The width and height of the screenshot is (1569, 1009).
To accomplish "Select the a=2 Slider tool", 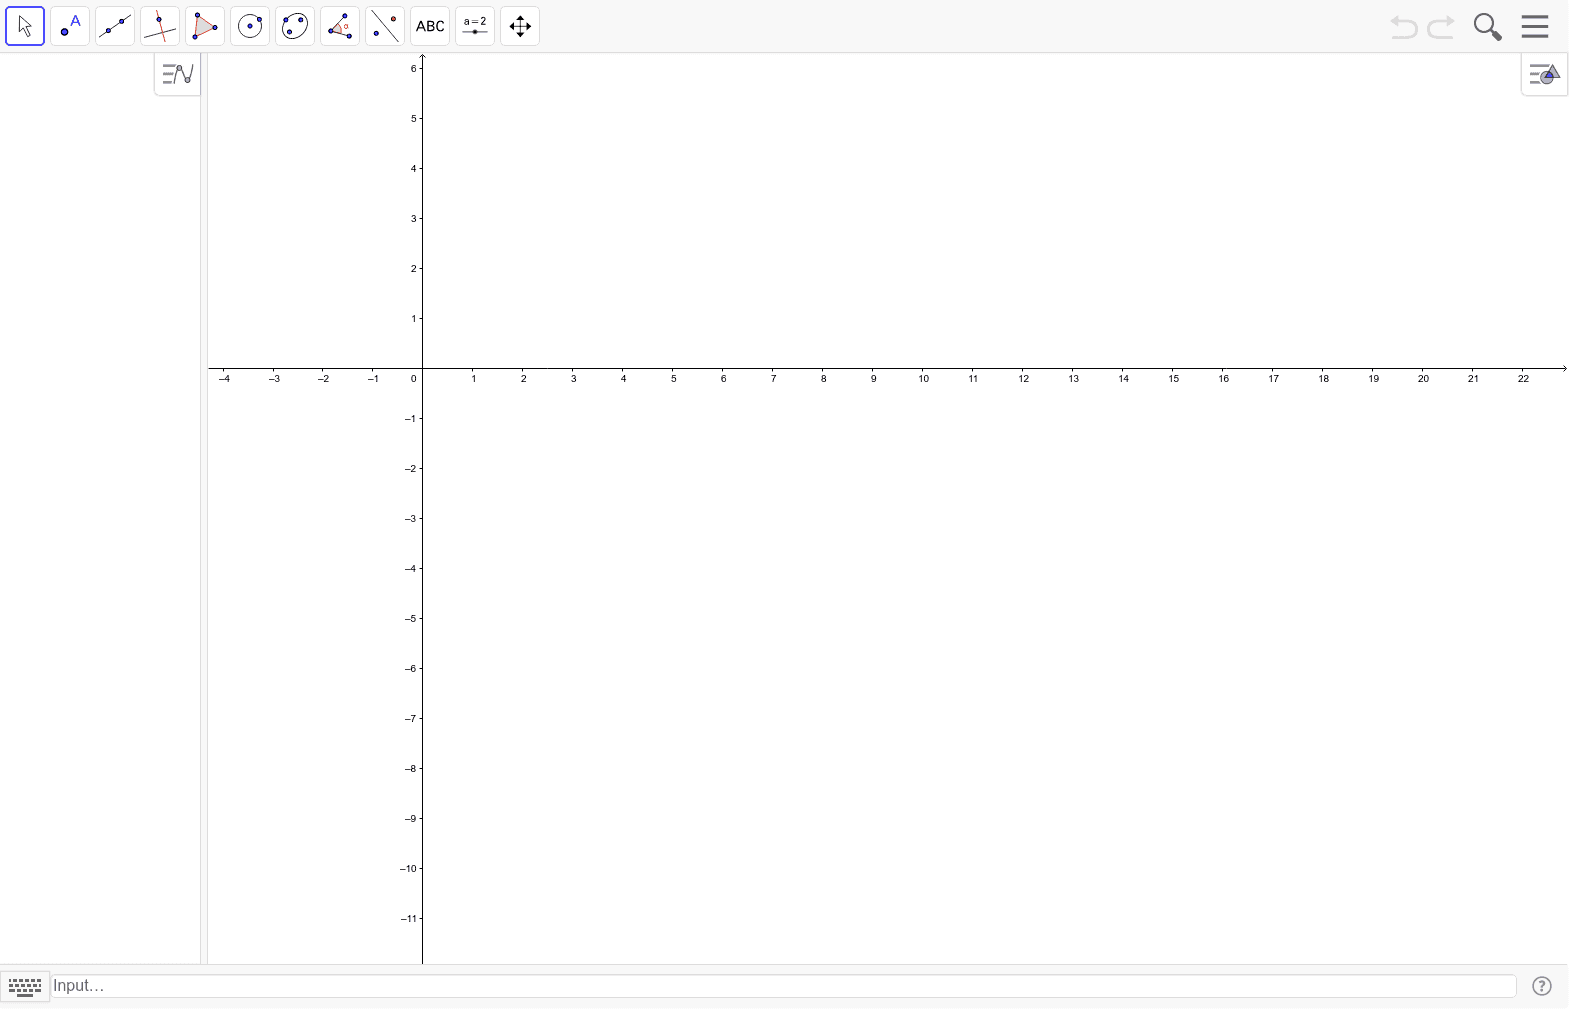I will (475, 26).
